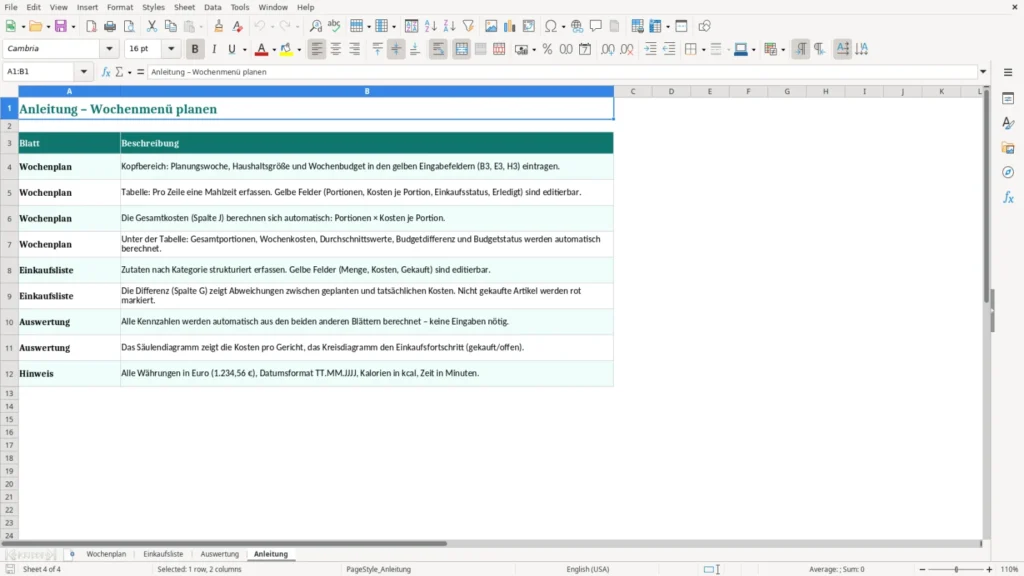Toggle Merge and Center Cells
Viewport: 1024px width, 576px height.
coord(462,49)
